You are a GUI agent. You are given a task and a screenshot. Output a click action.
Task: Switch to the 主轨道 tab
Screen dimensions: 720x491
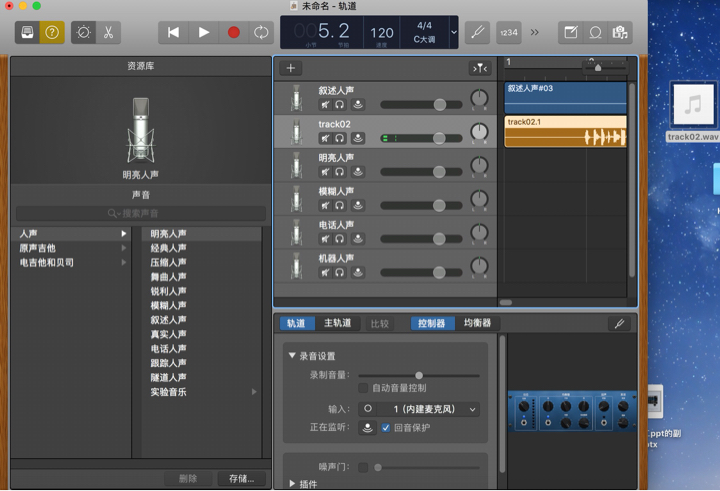[337, 324]
